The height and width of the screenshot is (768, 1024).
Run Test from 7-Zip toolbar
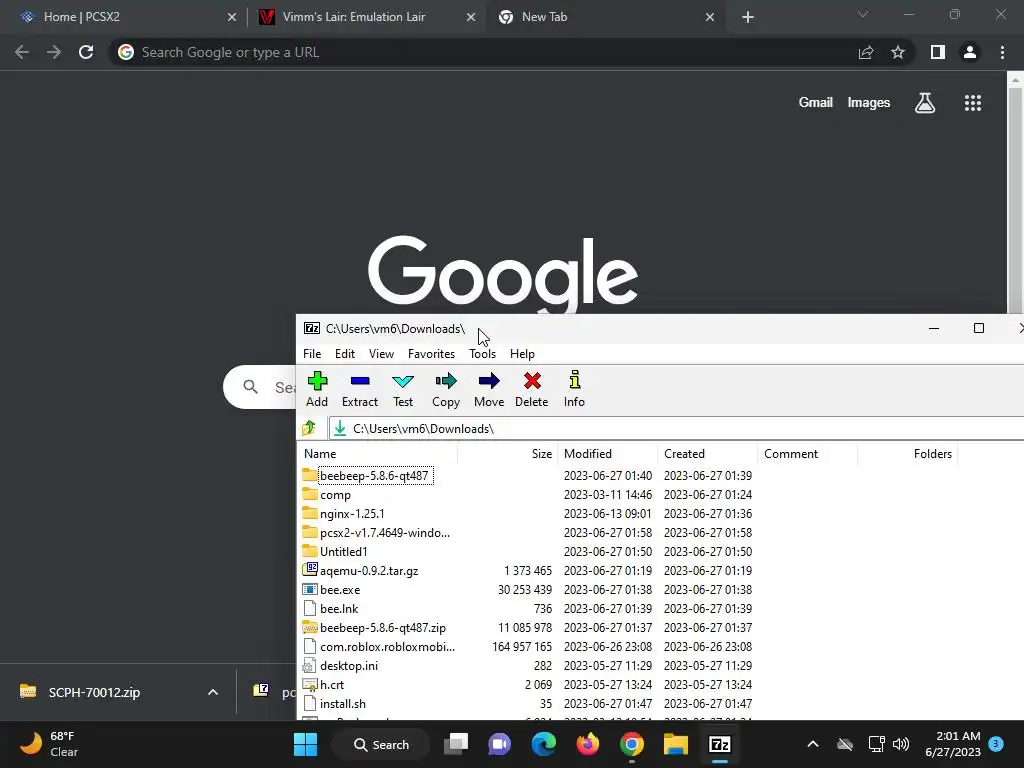[403, 389]
